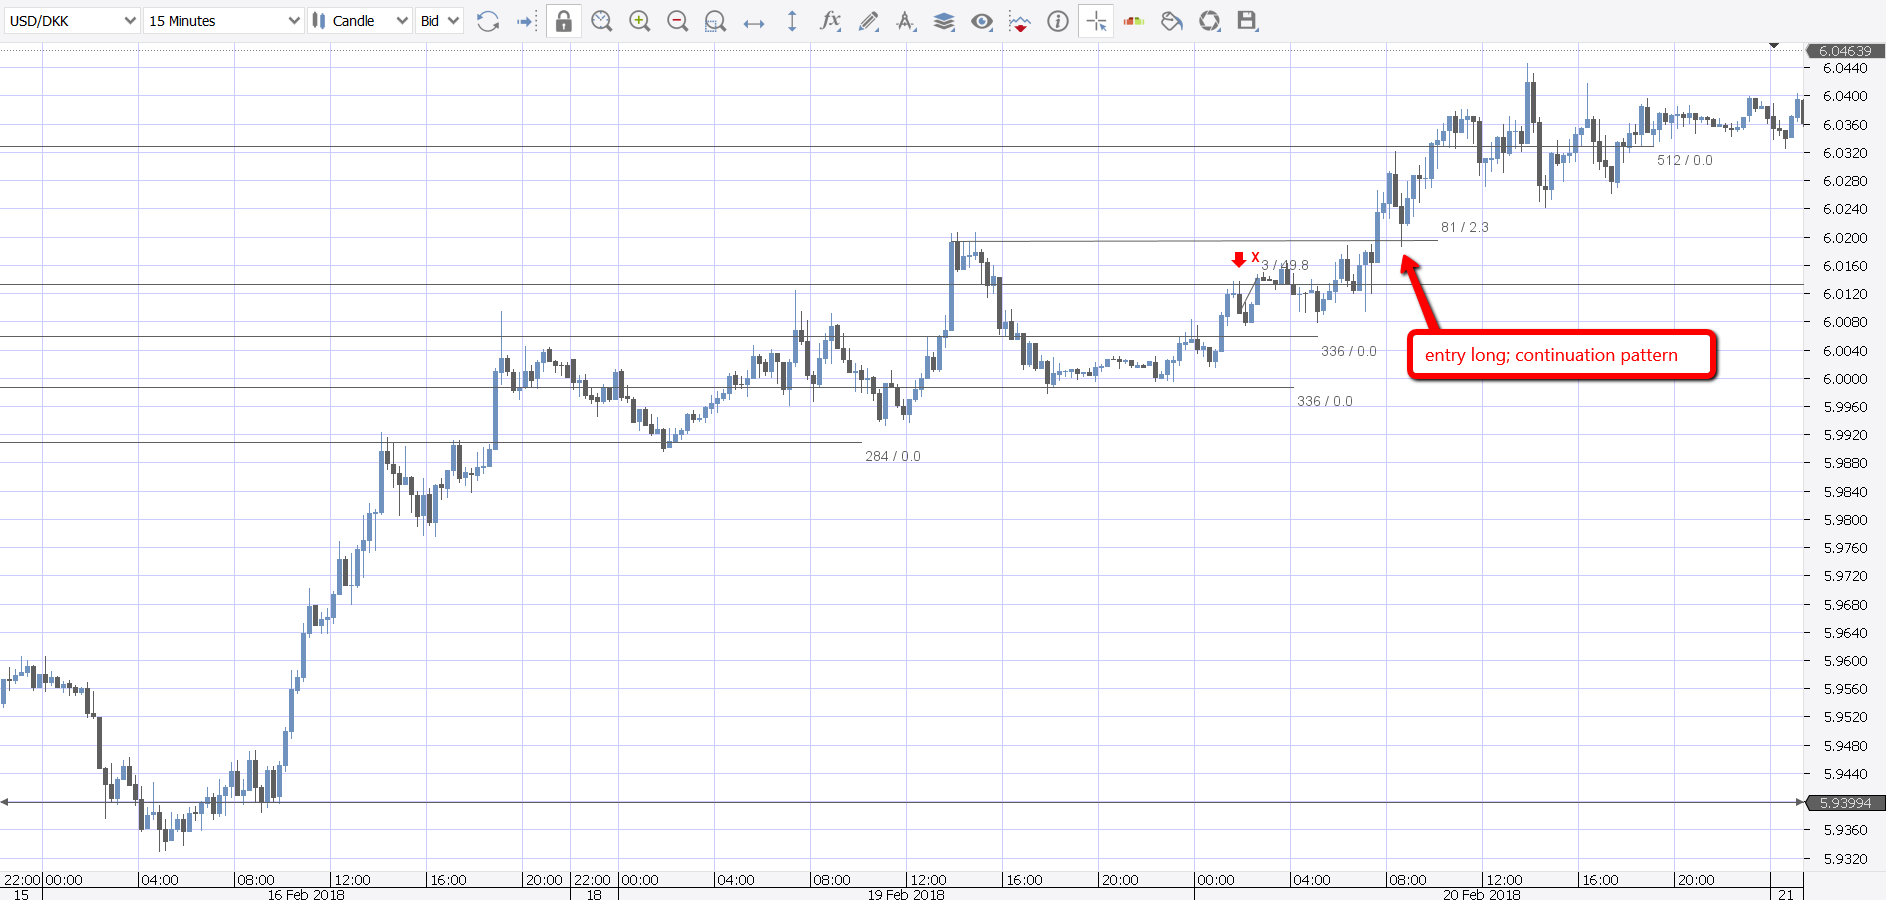Select the text annotation tool
Viewport: 1886px width, 900px height.
[x=906, y=21]
